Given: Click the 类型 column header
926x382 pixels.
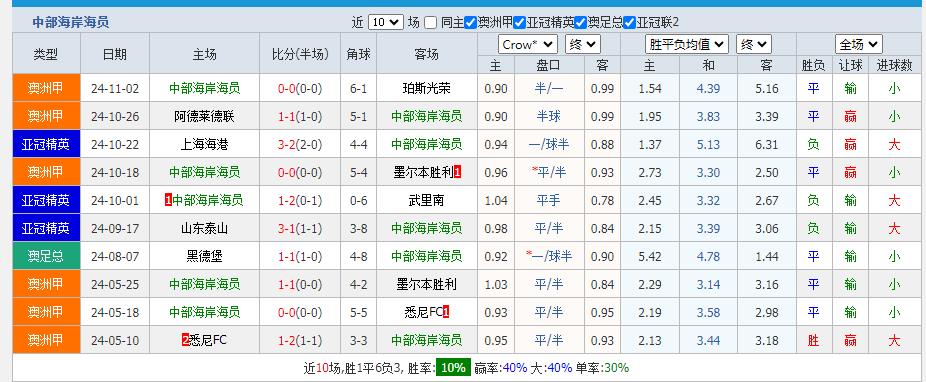Looking at the screenshot, I should tap(46, 54).
